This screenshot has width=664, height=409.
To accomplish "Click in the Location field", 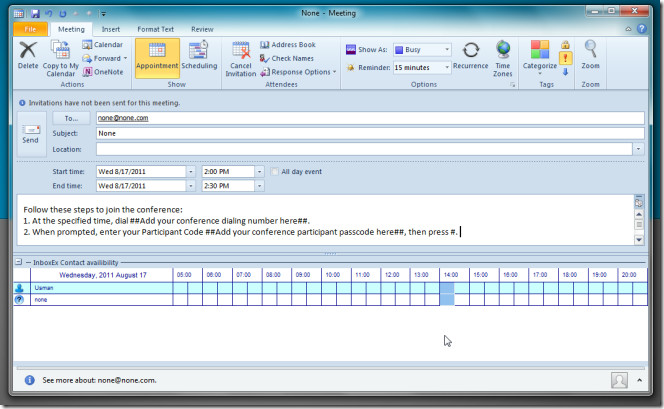I will [x=364, y=149].
